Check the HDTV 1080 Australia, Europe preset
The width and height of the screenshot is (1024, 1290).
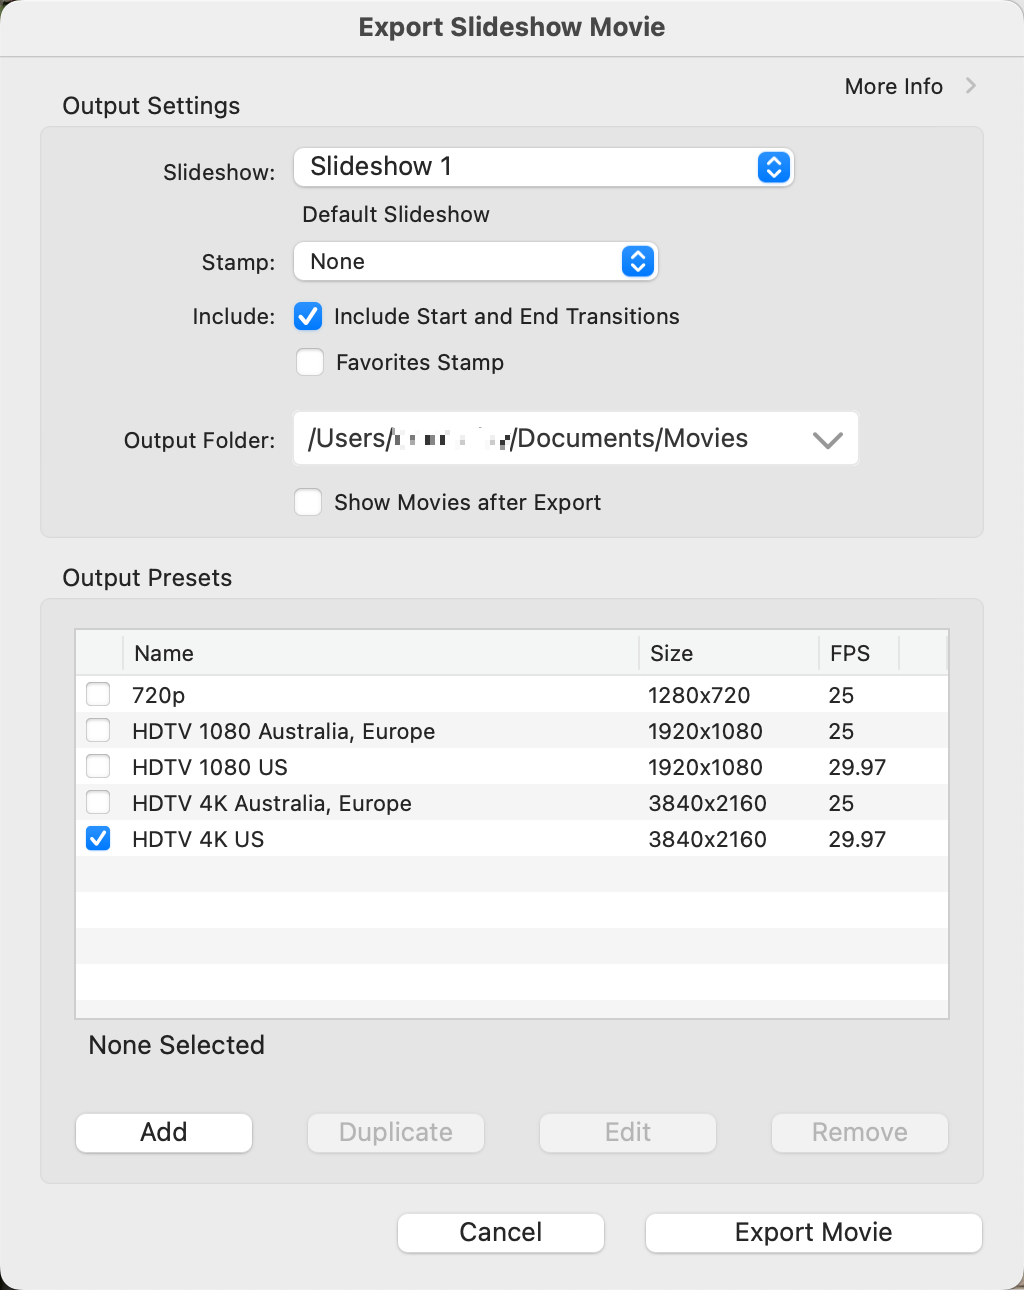click(98, 731)
